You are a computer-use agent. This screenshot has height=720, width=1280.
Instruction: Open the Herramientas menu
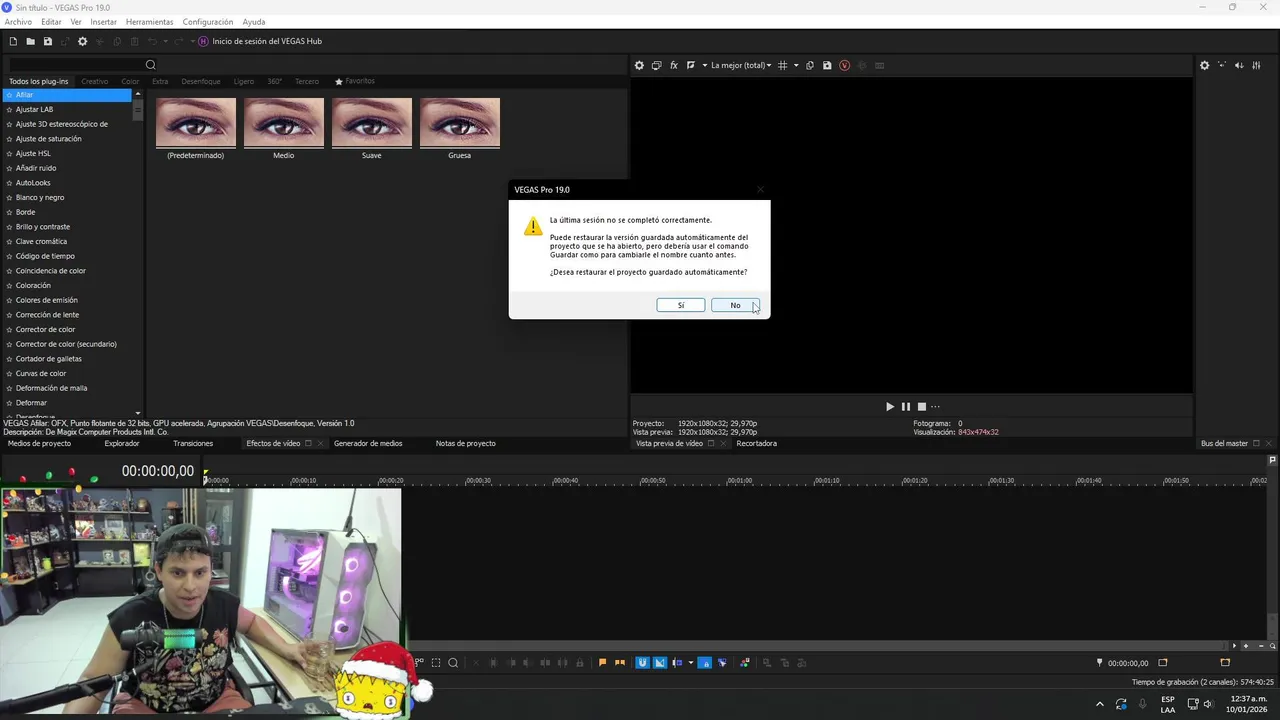pos(149,22)
